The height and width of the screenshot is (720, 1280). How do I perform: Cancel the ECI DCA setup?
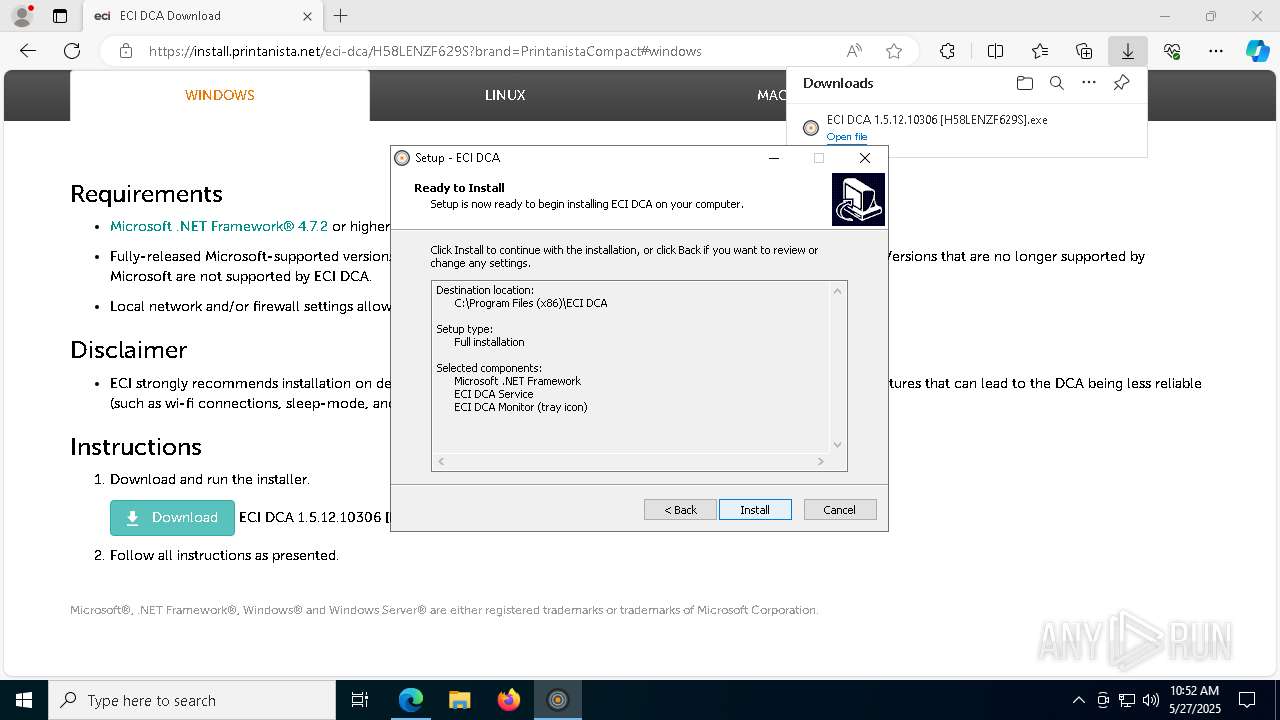[840, 510]
